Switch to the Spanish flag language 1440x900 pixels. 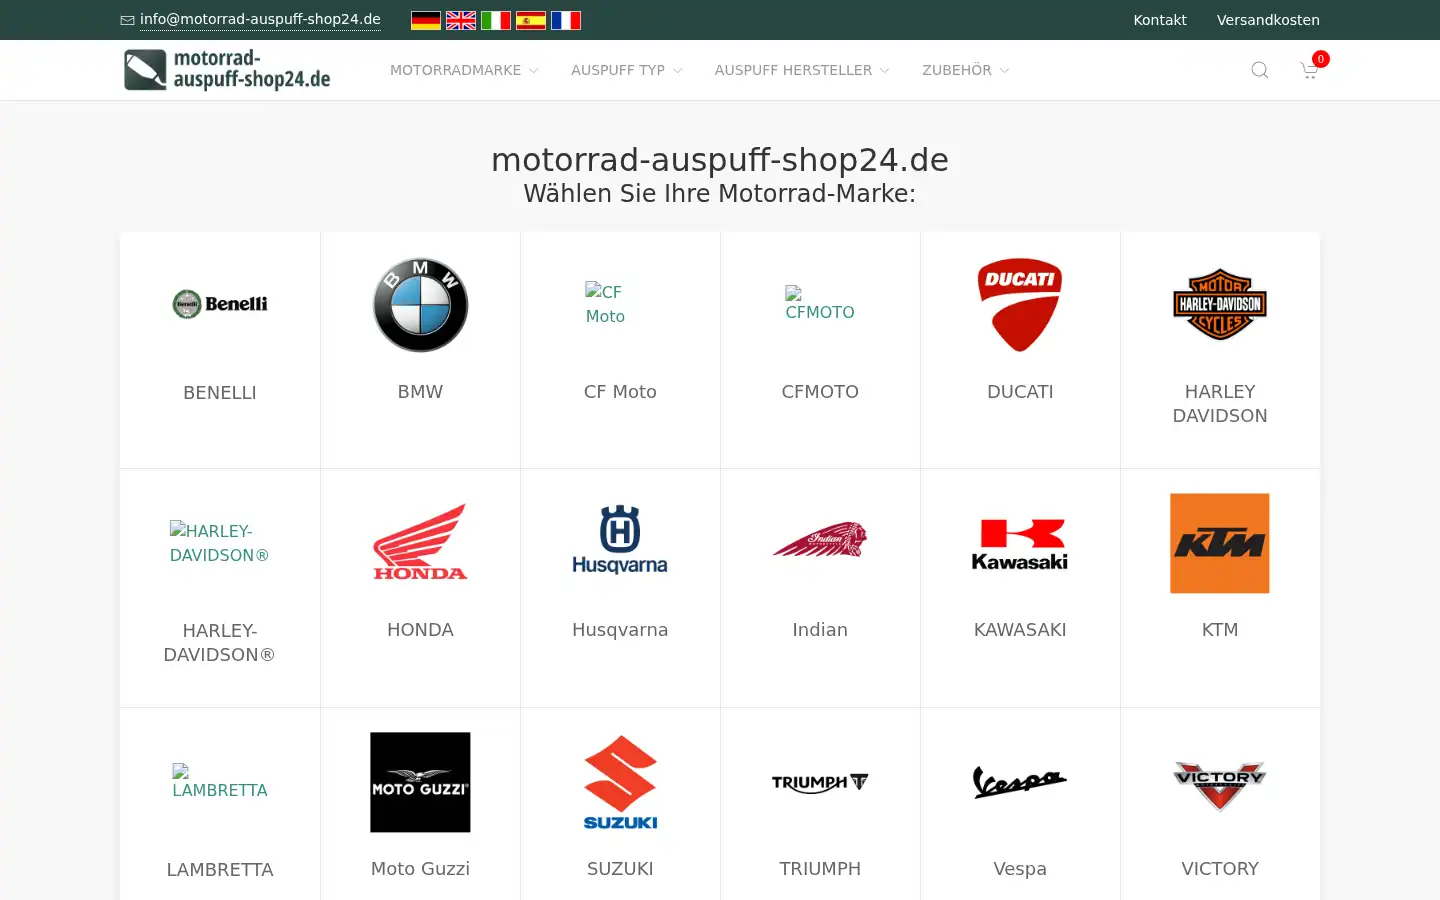click(531, 20)
